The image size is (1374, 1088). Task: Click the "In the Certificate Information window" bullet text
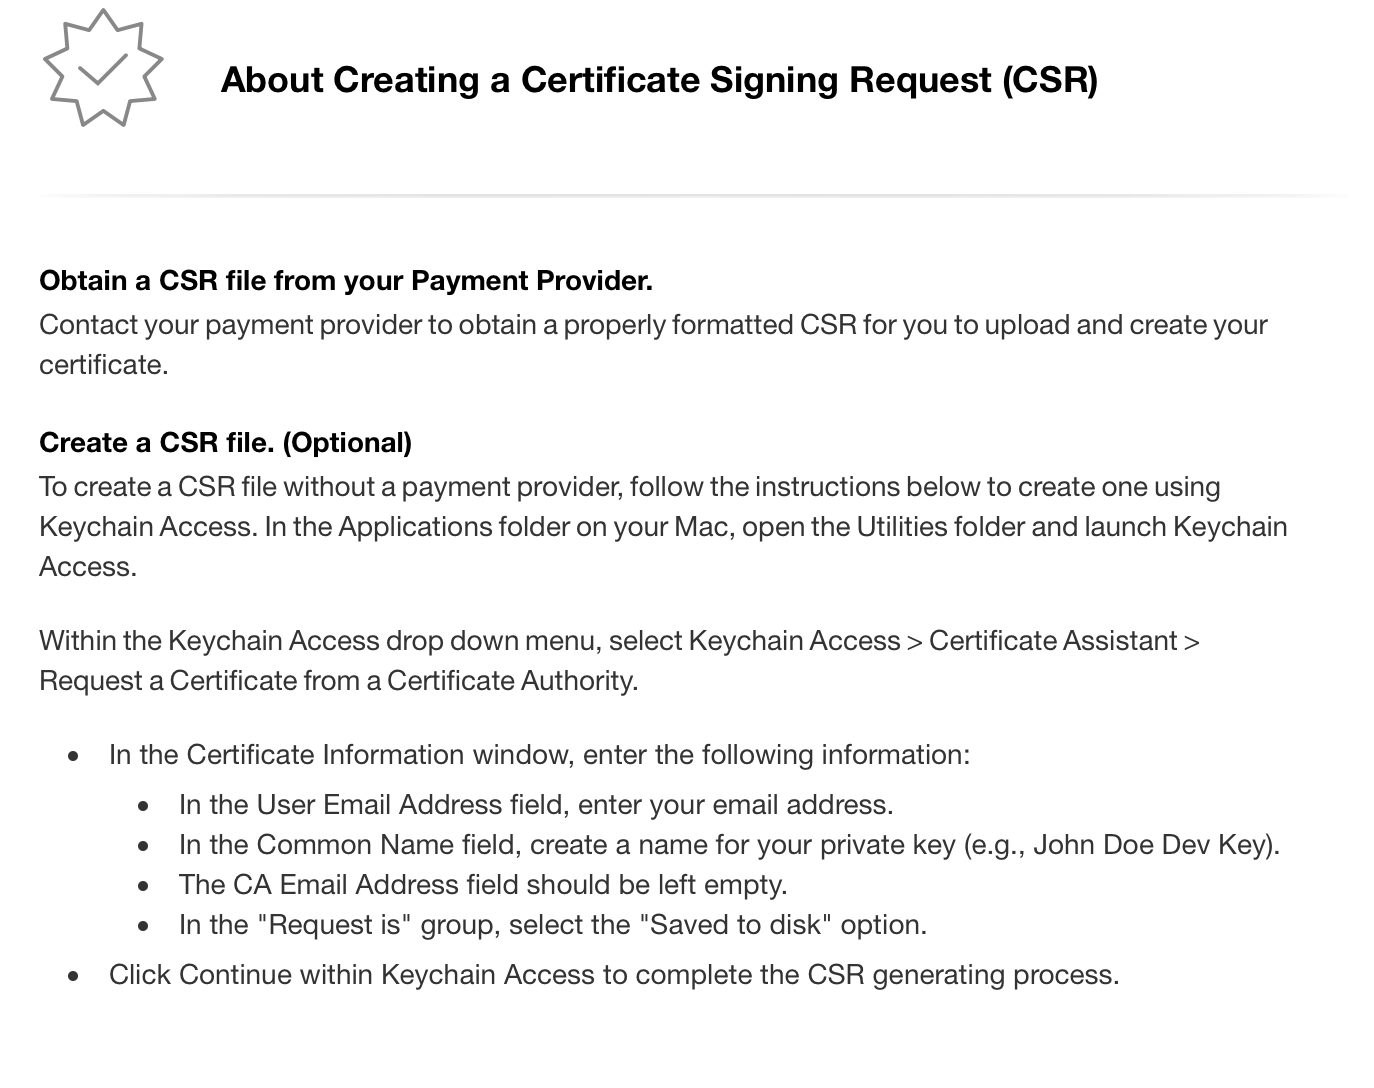[x=539, y=755]
